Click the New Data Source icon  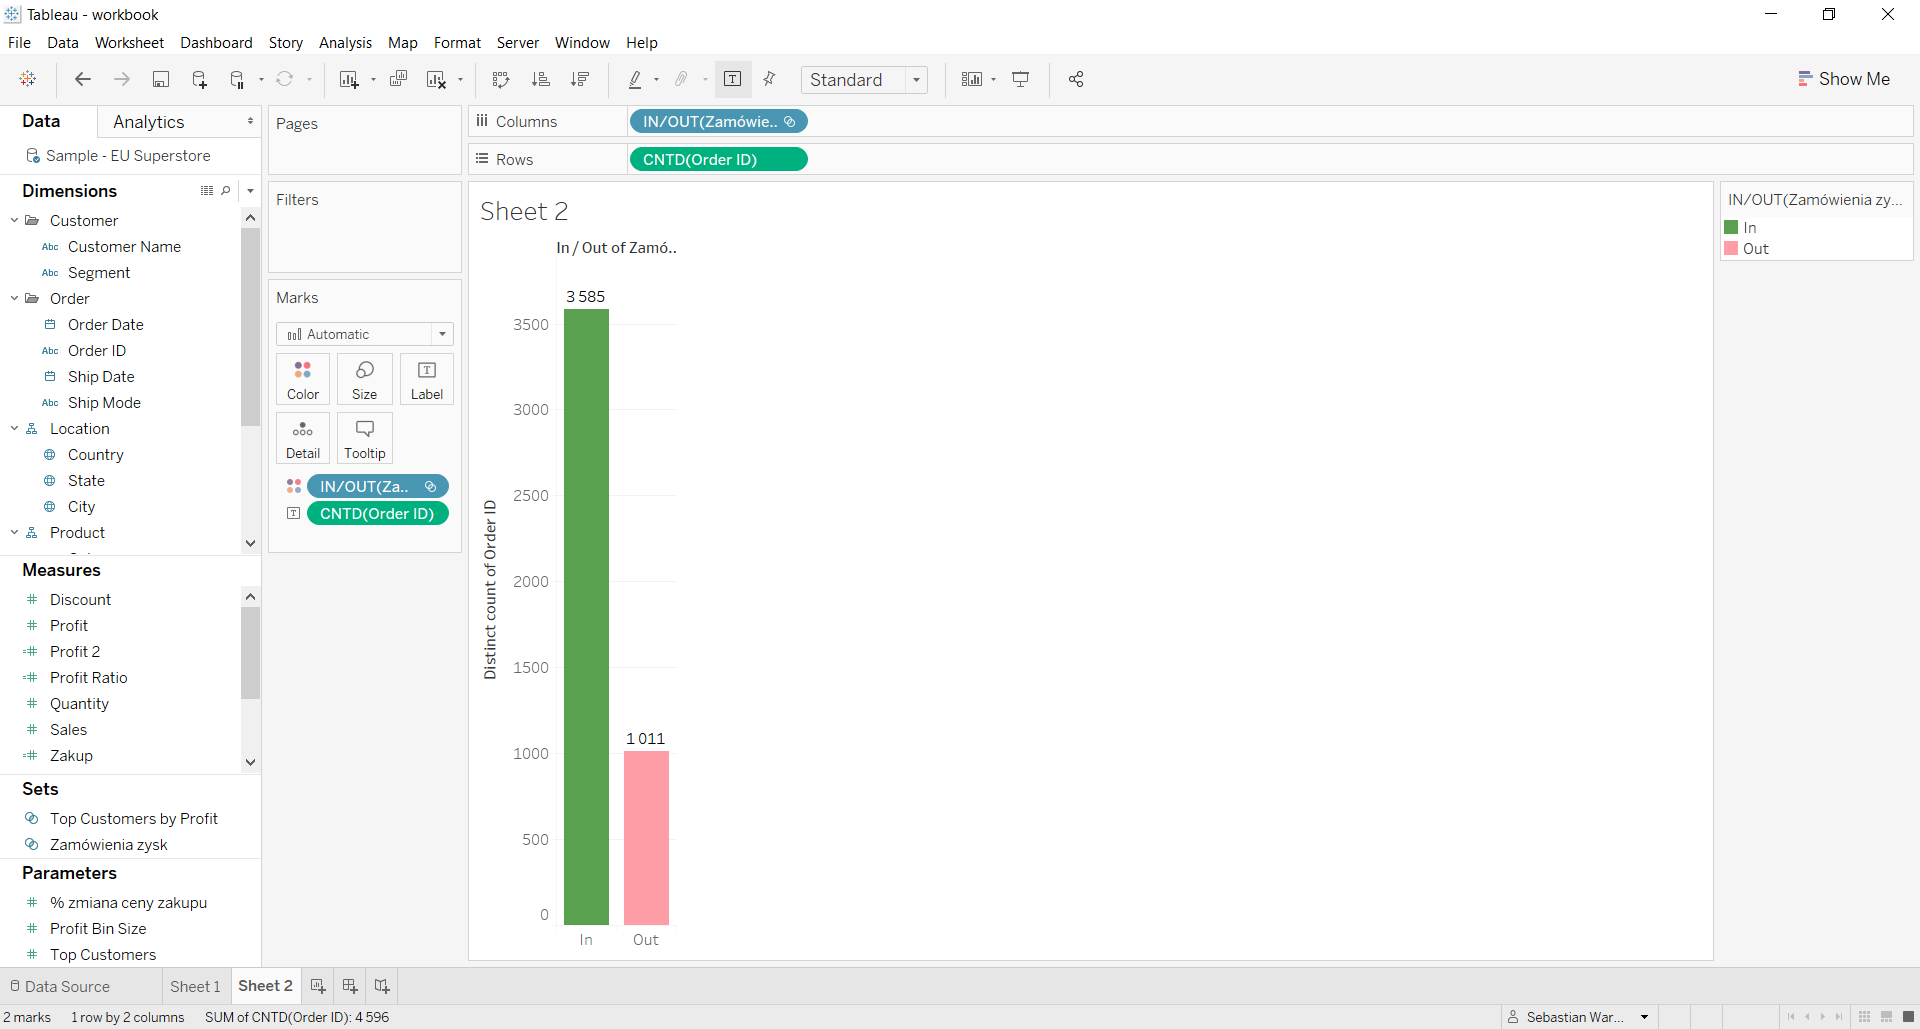point(199,80)
